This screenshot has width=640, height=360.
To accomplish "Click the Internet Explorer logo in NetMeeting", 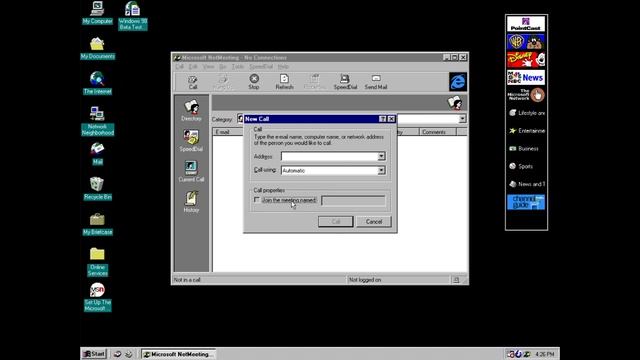I will click(x=458, y=82).
